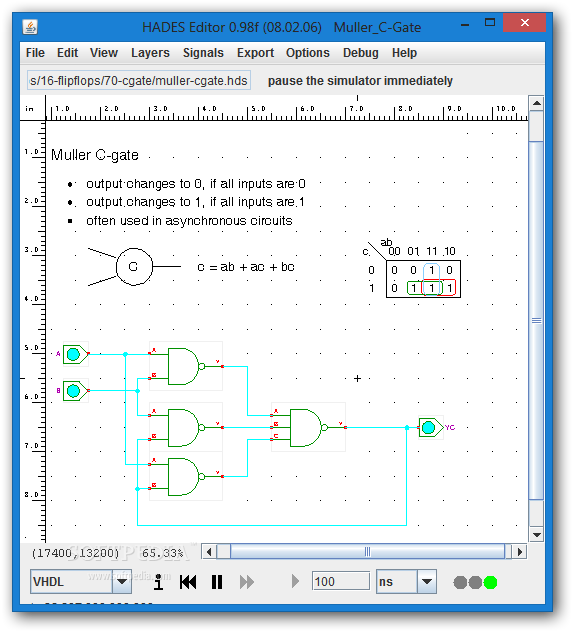
Task: Open the Export menu
Action: 255,53
